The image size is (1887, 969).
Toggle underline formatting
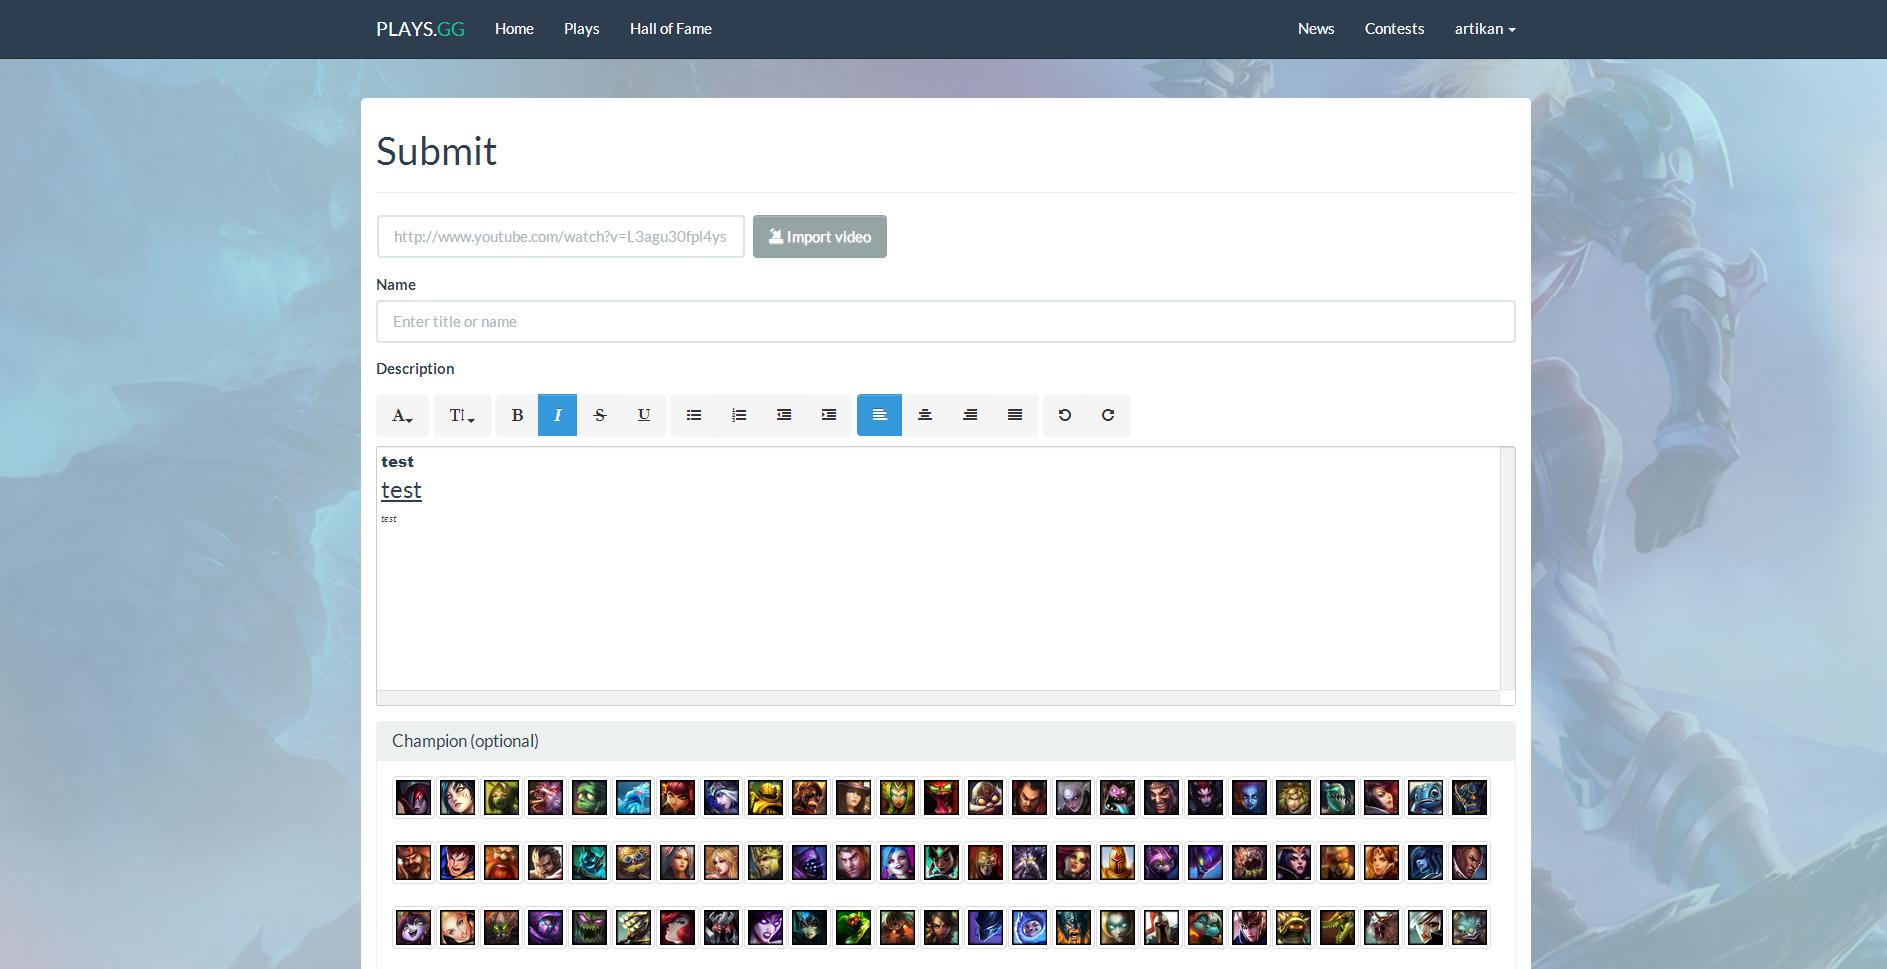pyautogui.click(x=644, y=415)
